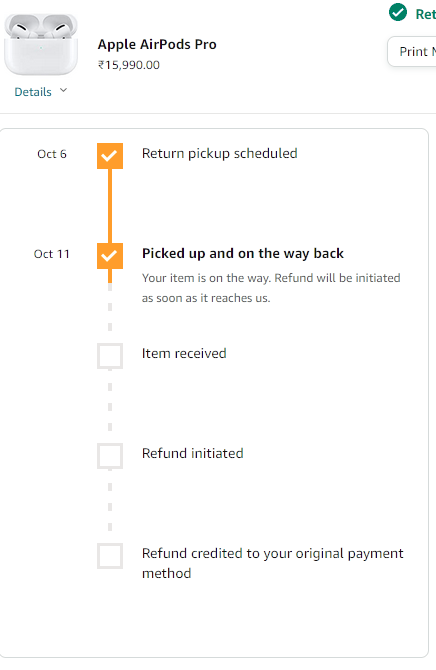Click the Oct 11 timeline date
This screenshot has height=670, width=436.
coord(51,254)
